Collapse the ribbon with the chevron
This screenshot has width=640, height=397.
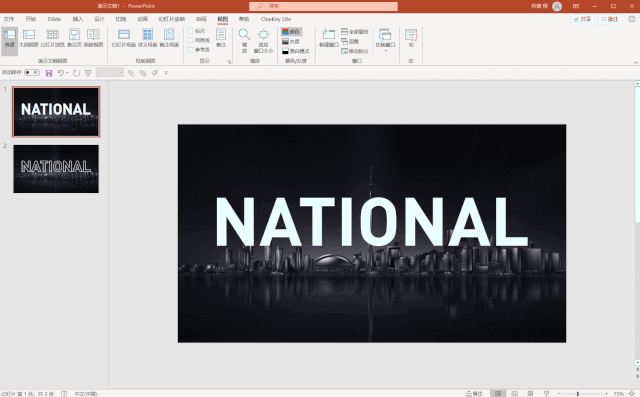coord(636,62)
